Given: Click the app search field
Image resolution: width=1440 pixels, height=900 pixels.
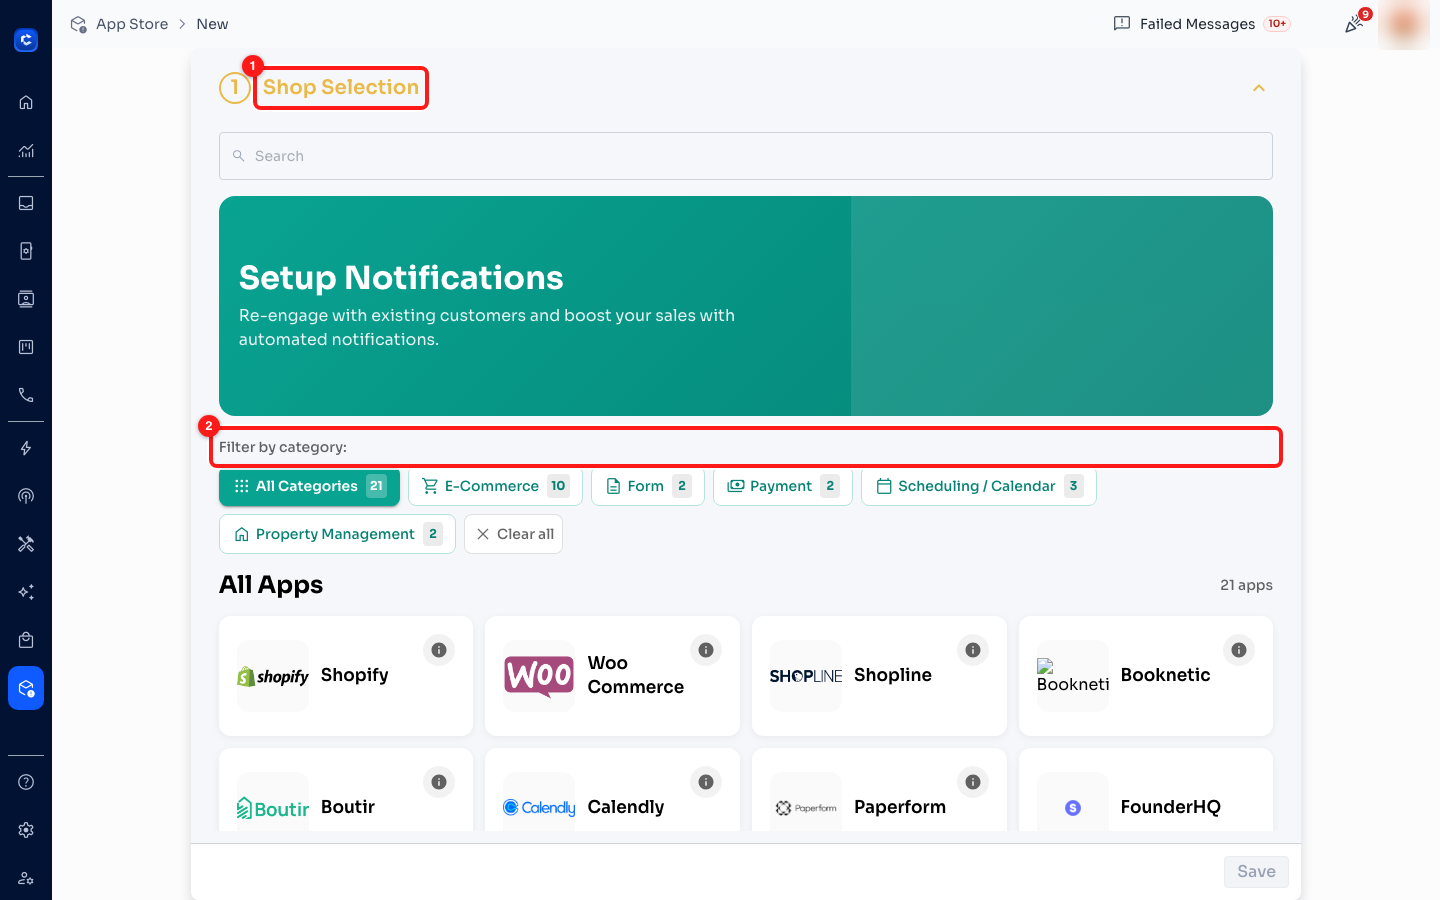Looking at the screenshot, I should (746, 156).
